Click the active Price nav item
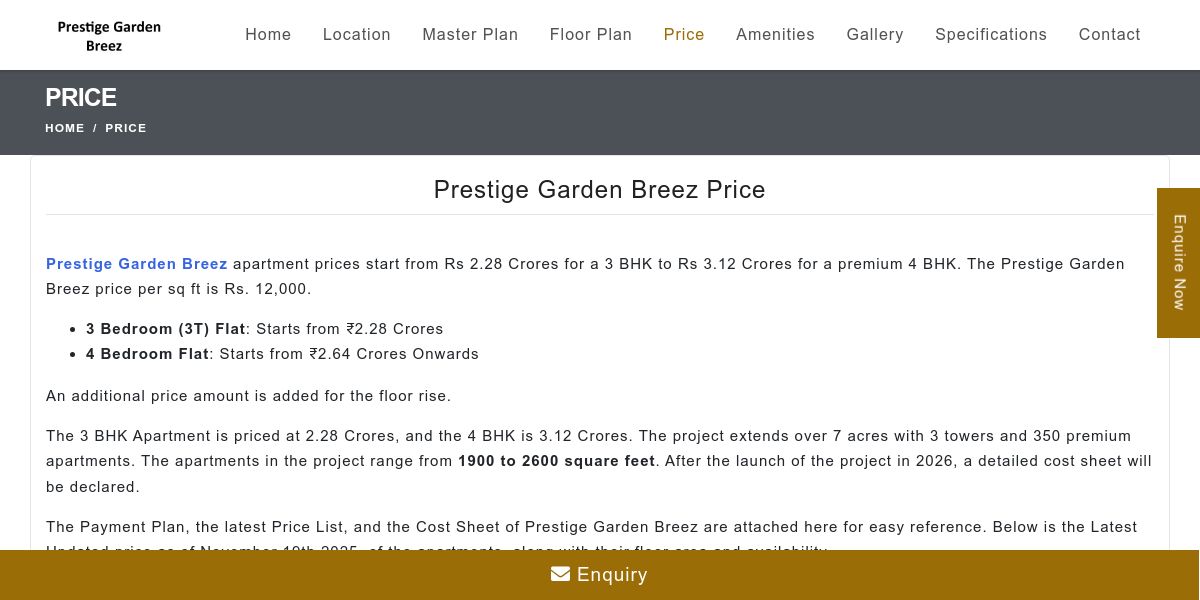1200x600 pixels. [x=684, y=34]
